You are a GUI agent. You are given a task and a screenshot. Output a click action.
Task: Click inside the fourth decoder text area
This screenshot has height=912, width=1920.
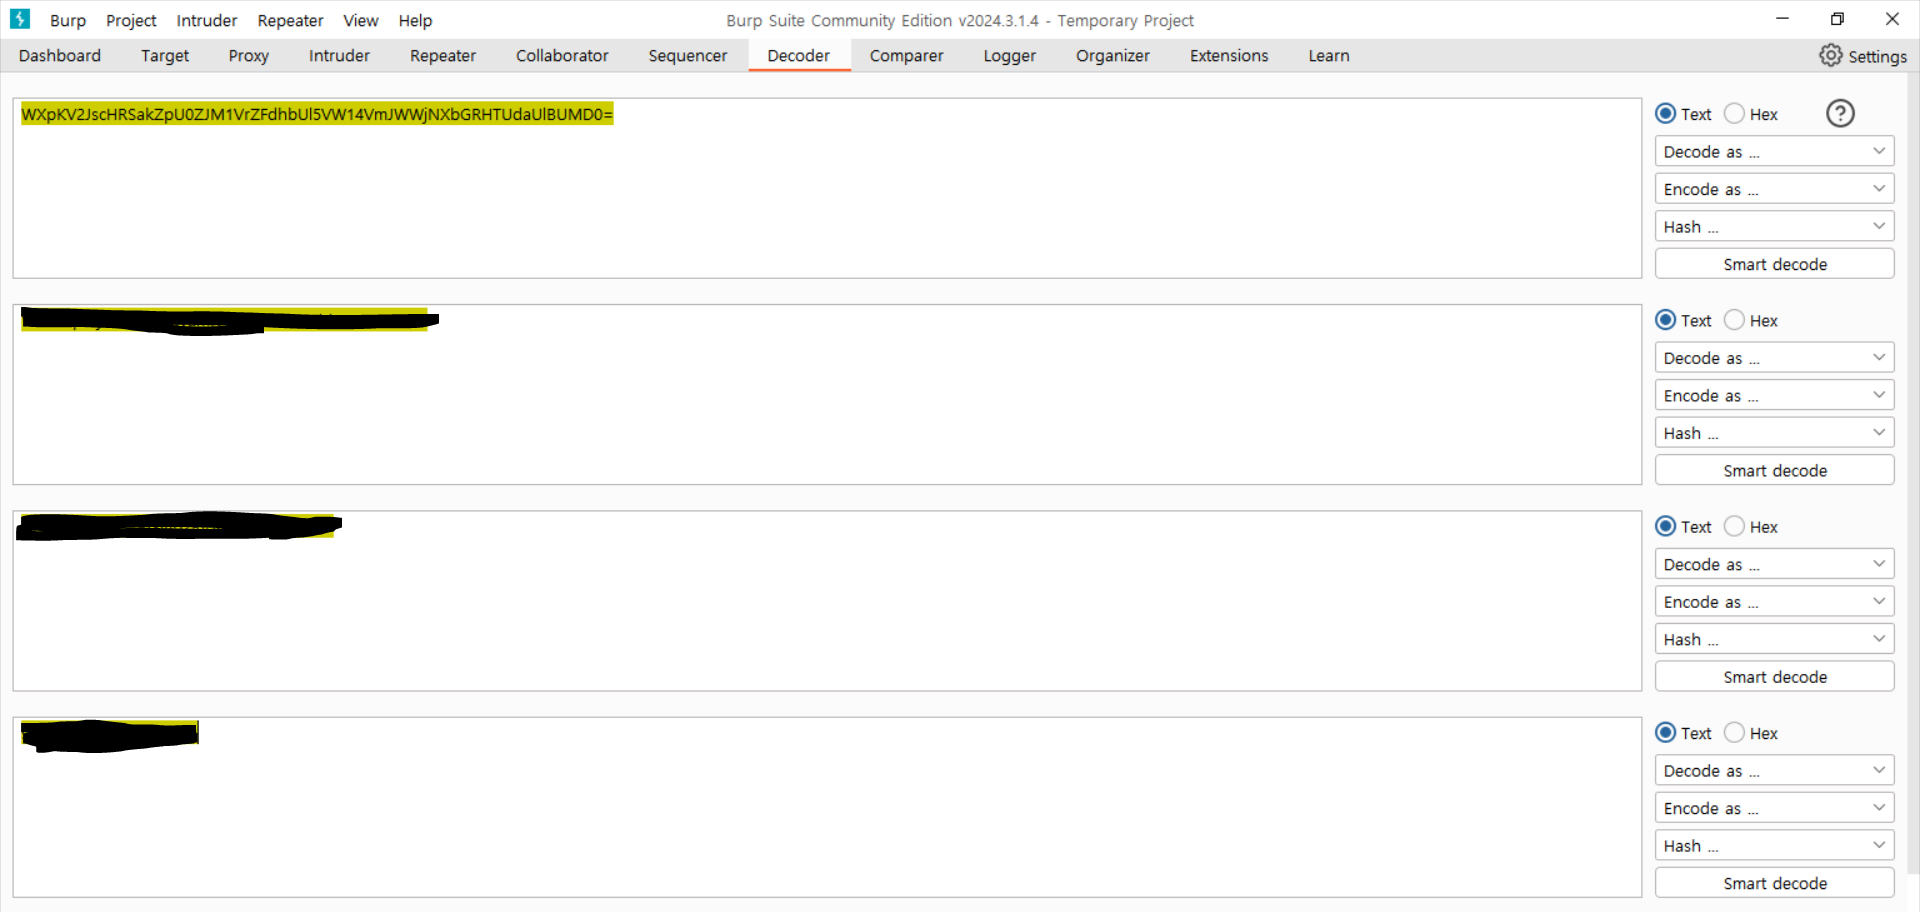click(x=827, y=807)
